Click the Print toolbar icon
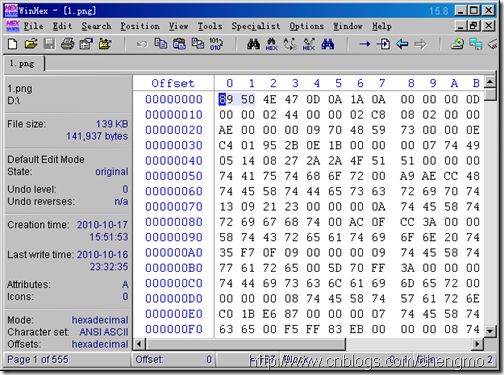504x375 pixels. 68,44
